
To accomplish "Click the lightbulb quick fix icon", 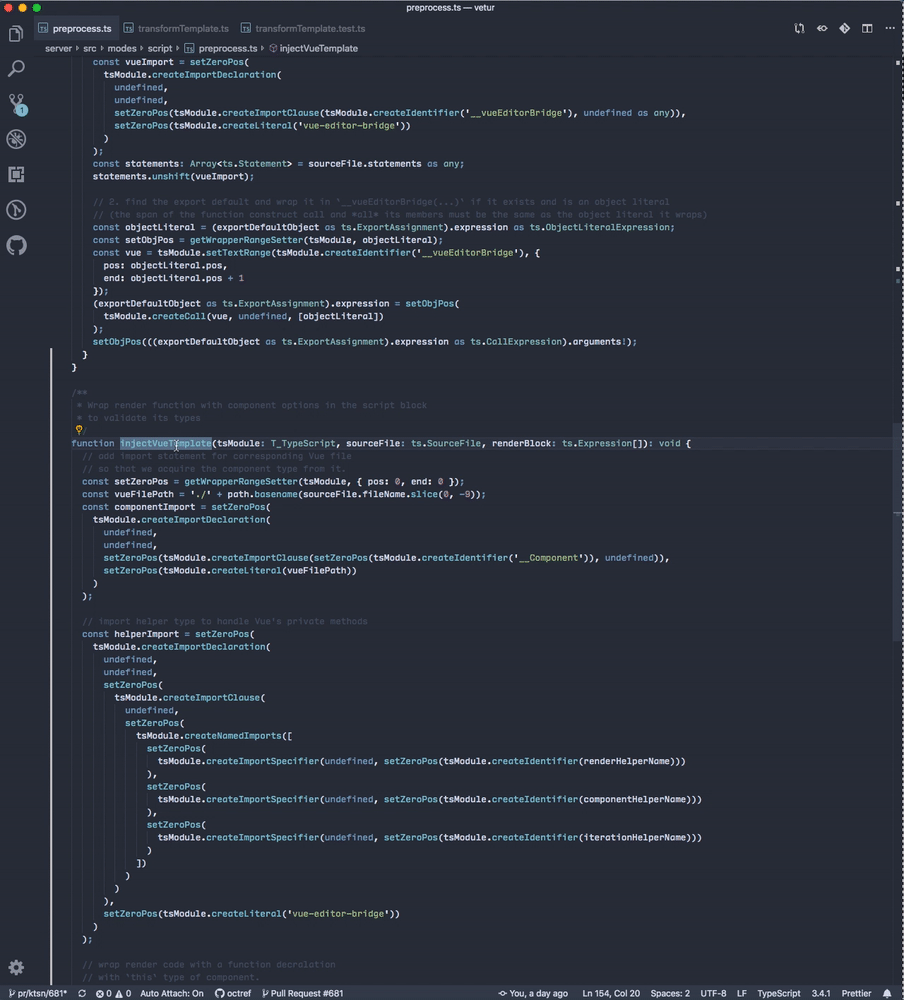I will [79, 430].
